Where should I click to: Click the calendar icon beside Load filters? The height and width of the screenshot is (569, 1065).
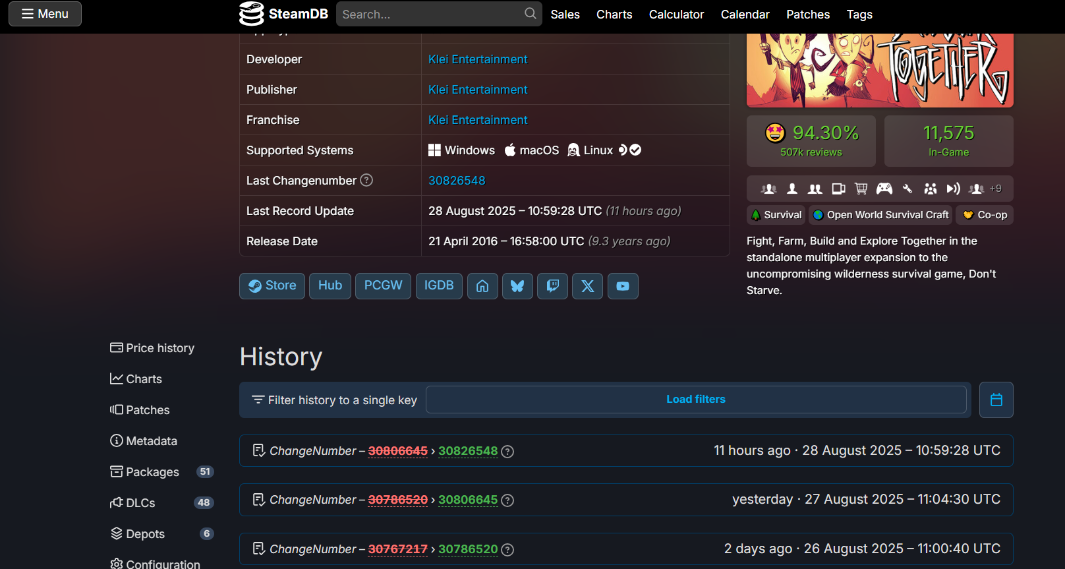click(996, 400)
